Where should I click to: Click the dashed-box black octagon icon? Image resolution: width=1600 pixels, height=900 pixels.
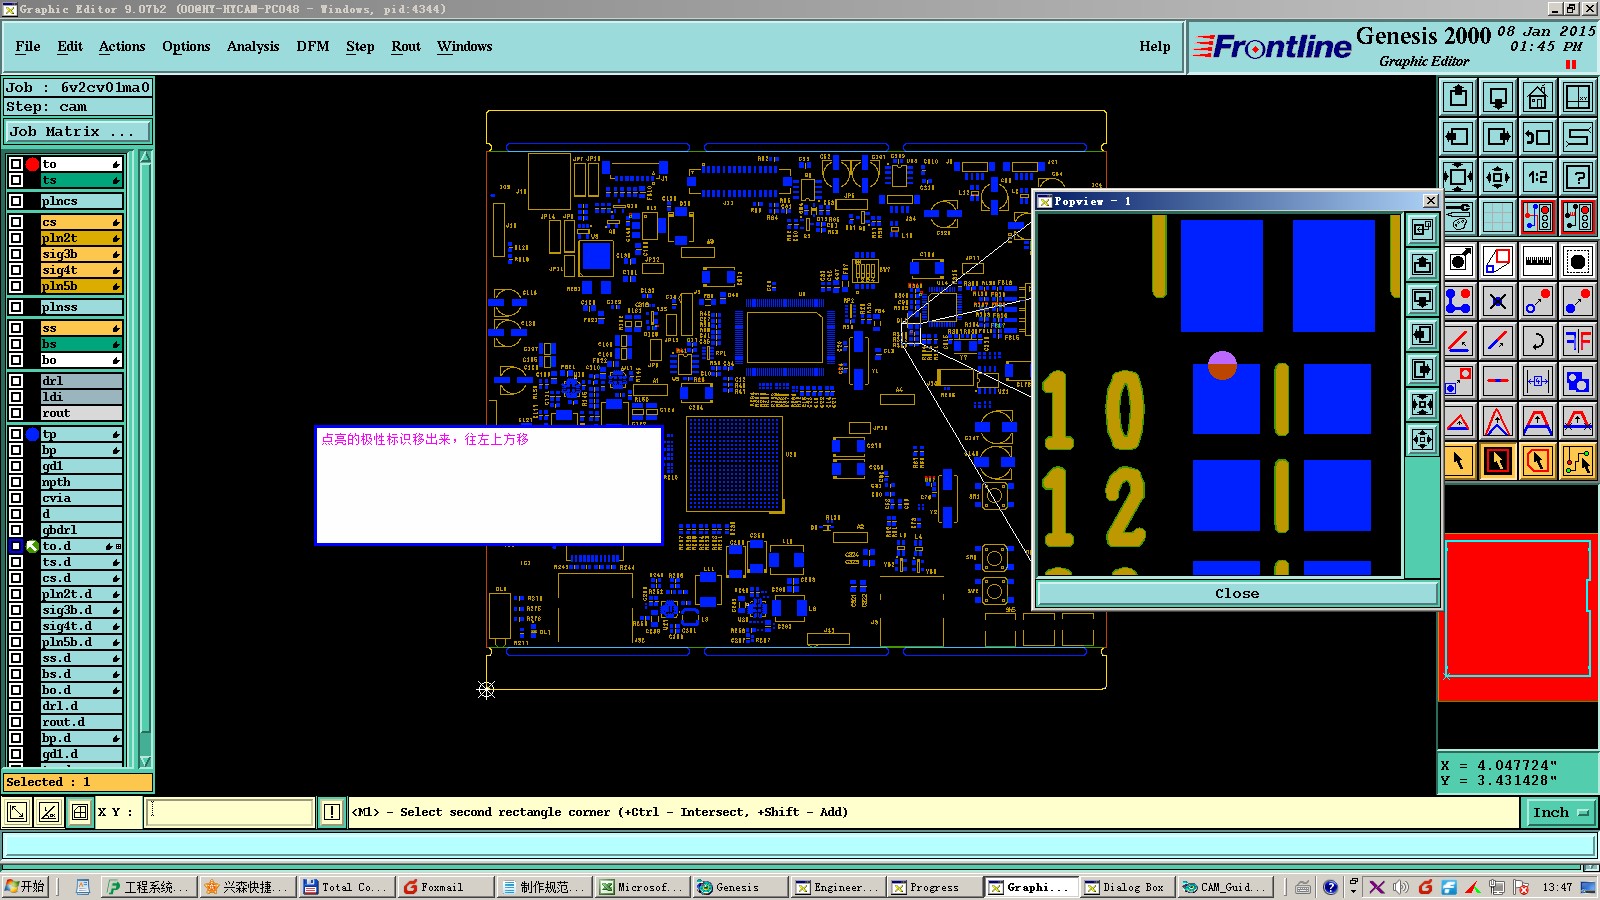coord(1578,262)
